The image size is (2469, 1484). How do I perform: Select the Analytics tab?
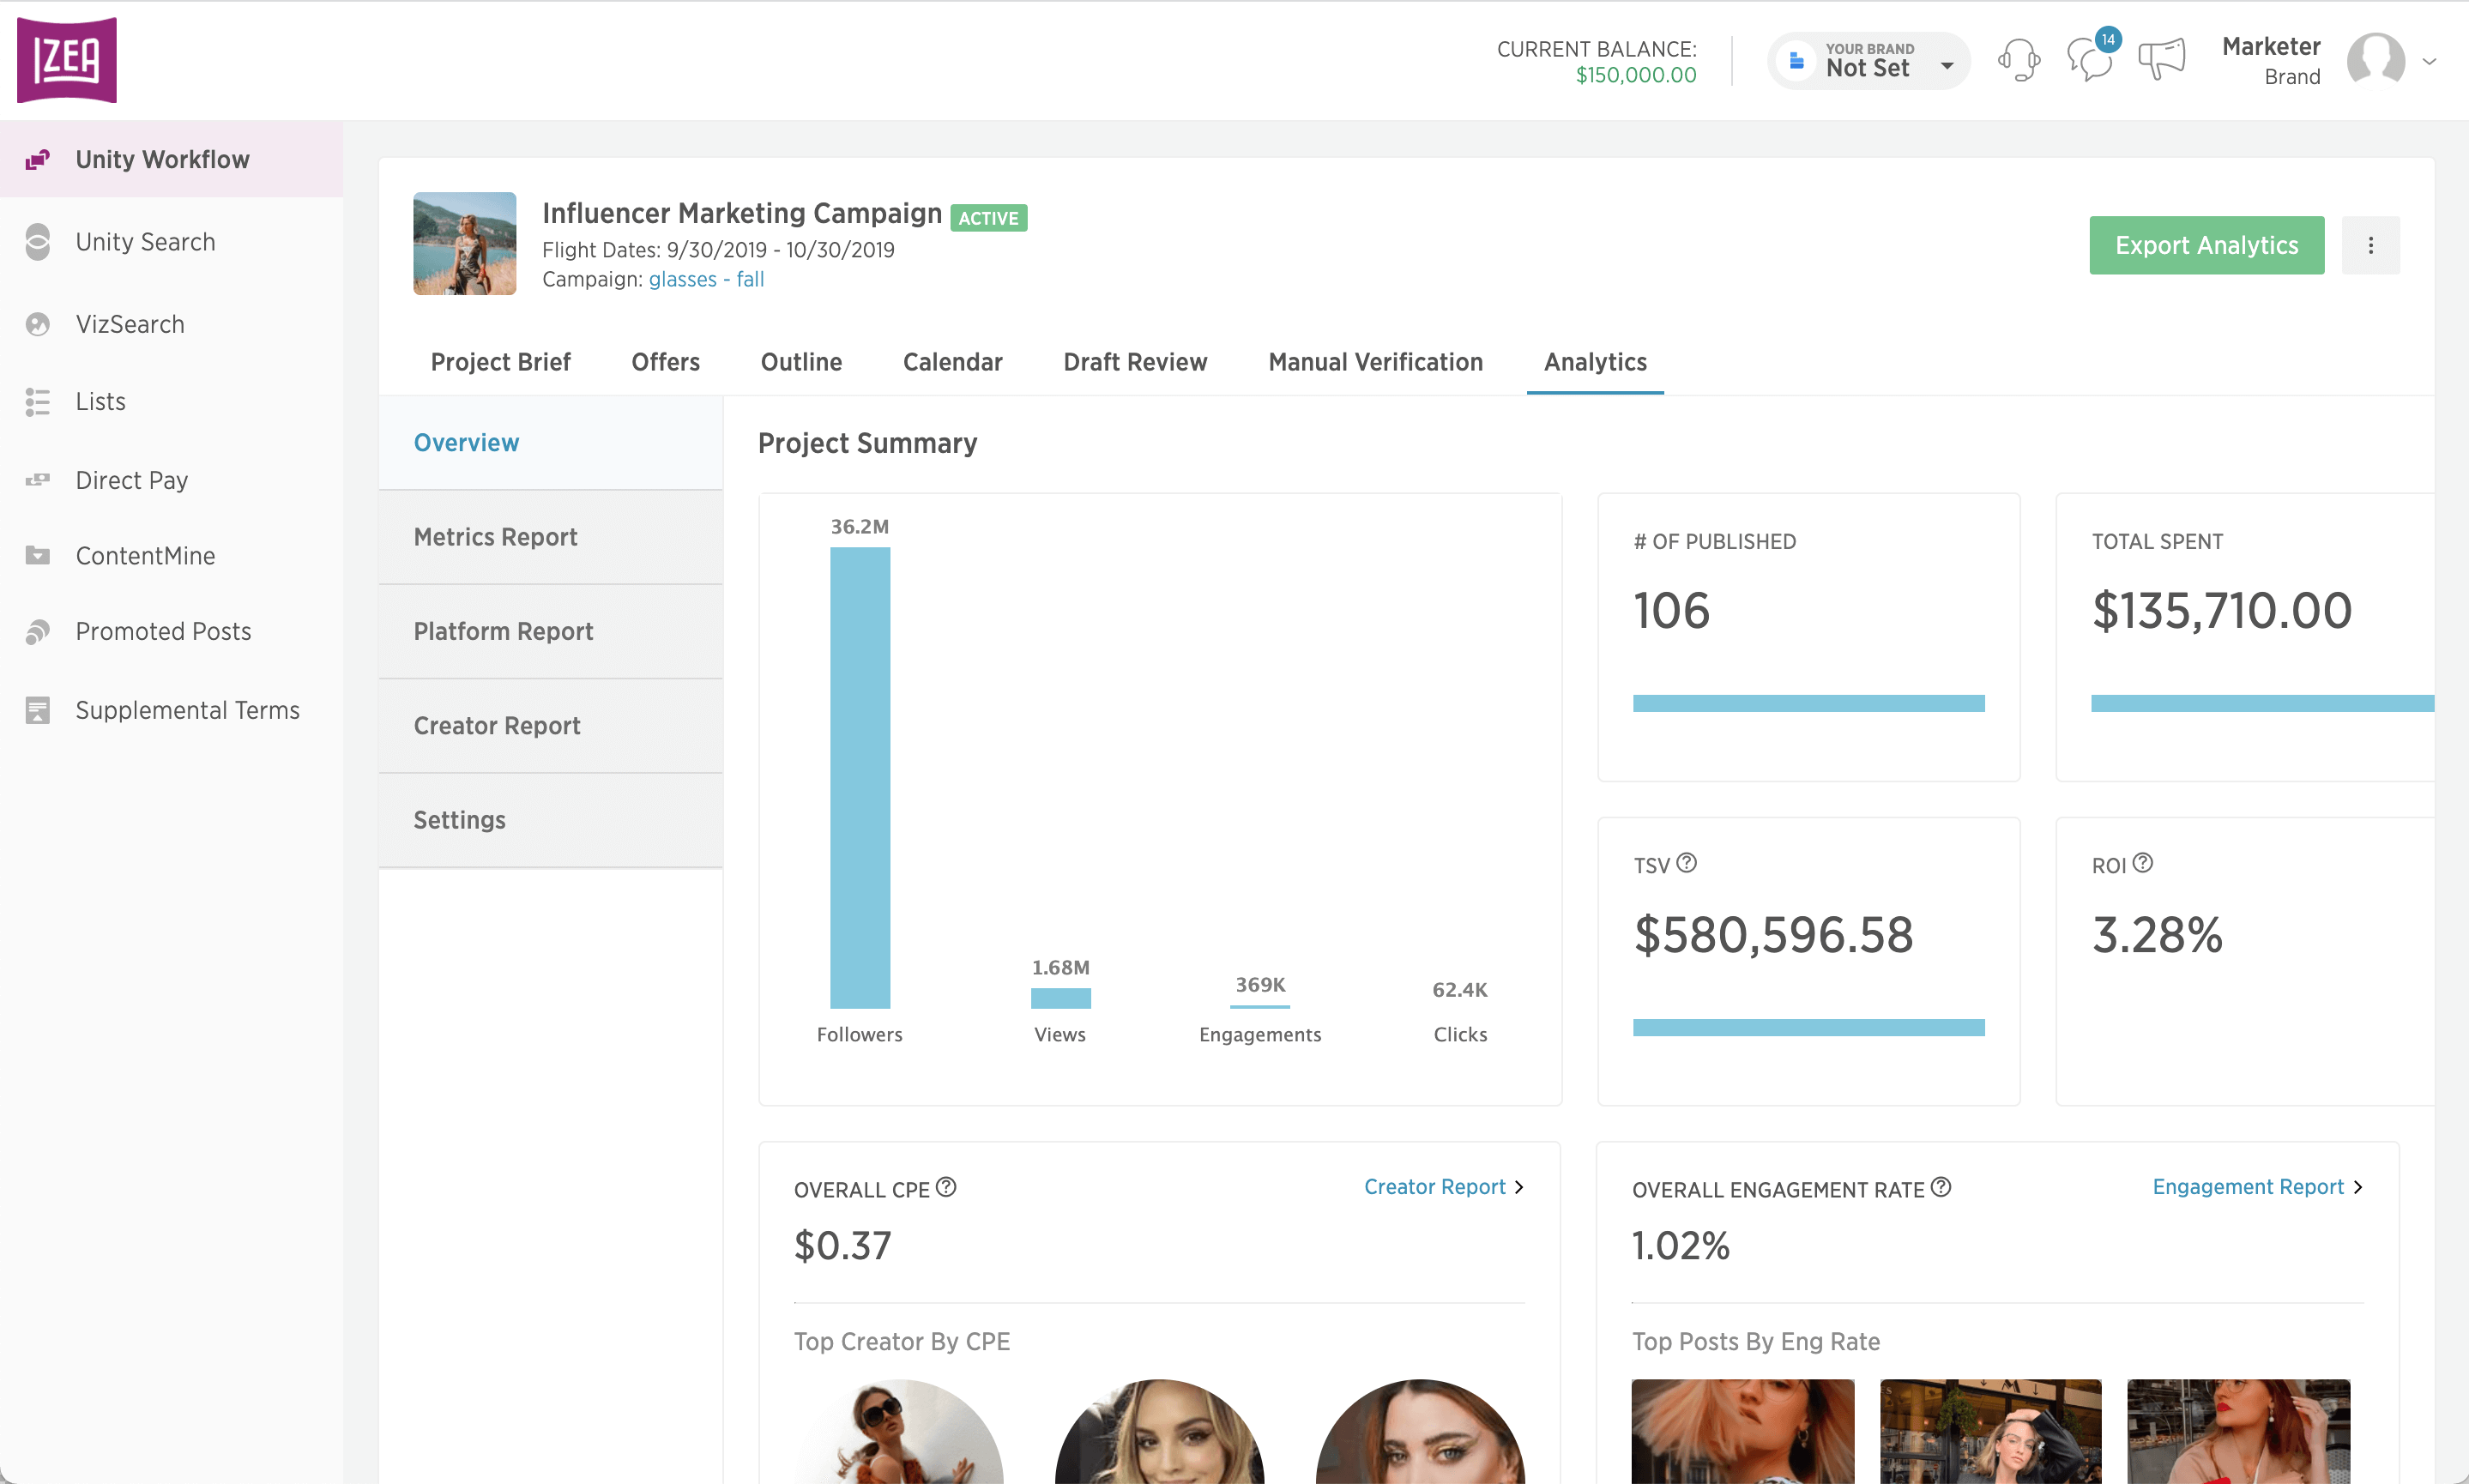coord(1595,362)
